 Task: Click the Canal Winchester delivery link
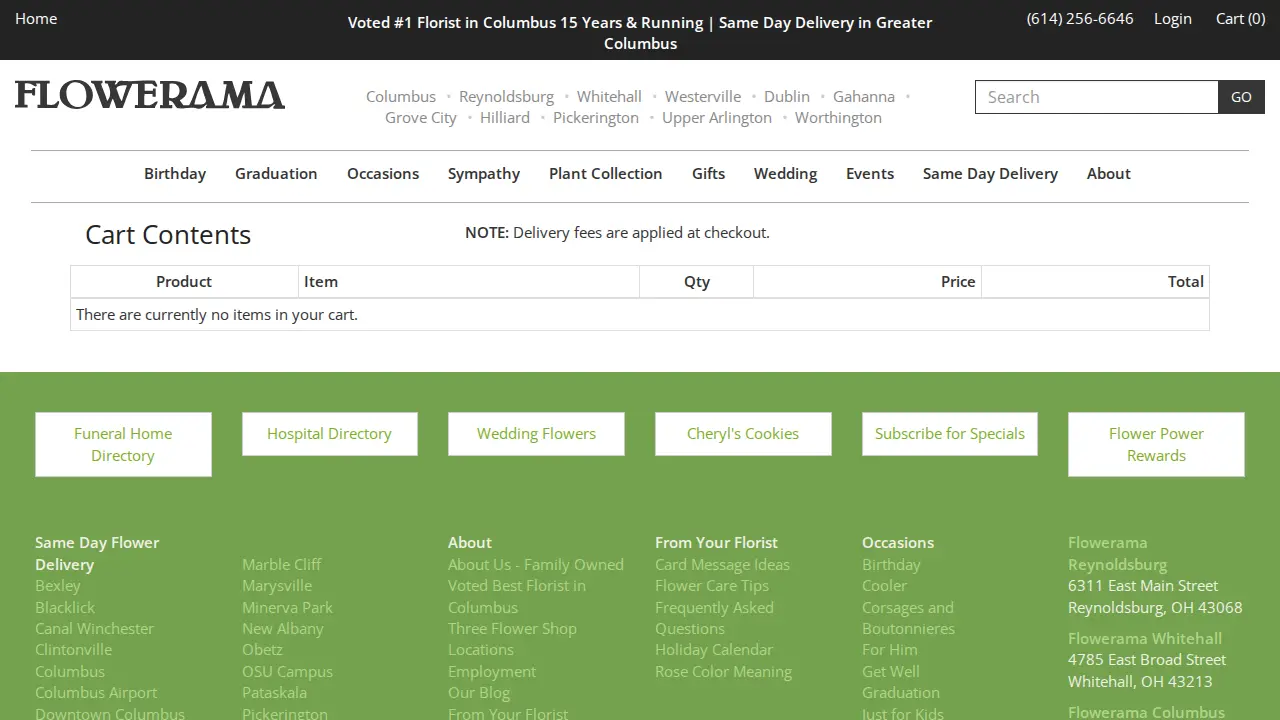tap(94, 629)
